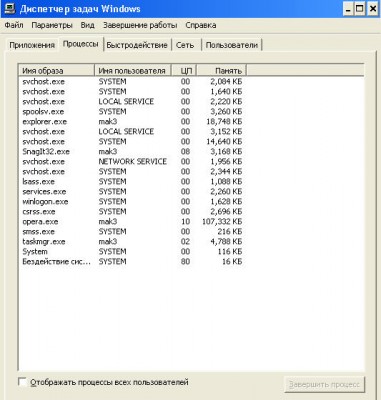Switch to the Приложения tab
Screen dimensions: 381x400
click(x=32, y=45)
